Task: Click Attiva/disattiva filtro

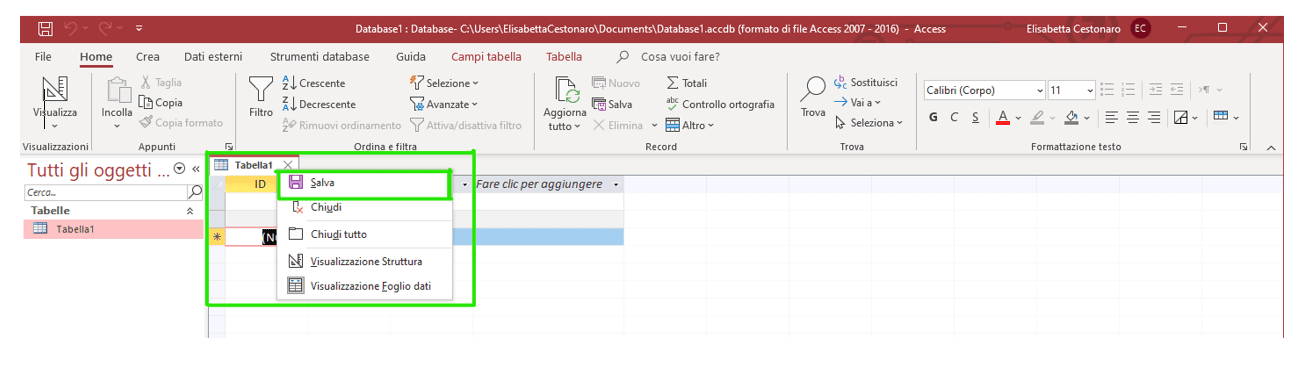Action: 465,125
